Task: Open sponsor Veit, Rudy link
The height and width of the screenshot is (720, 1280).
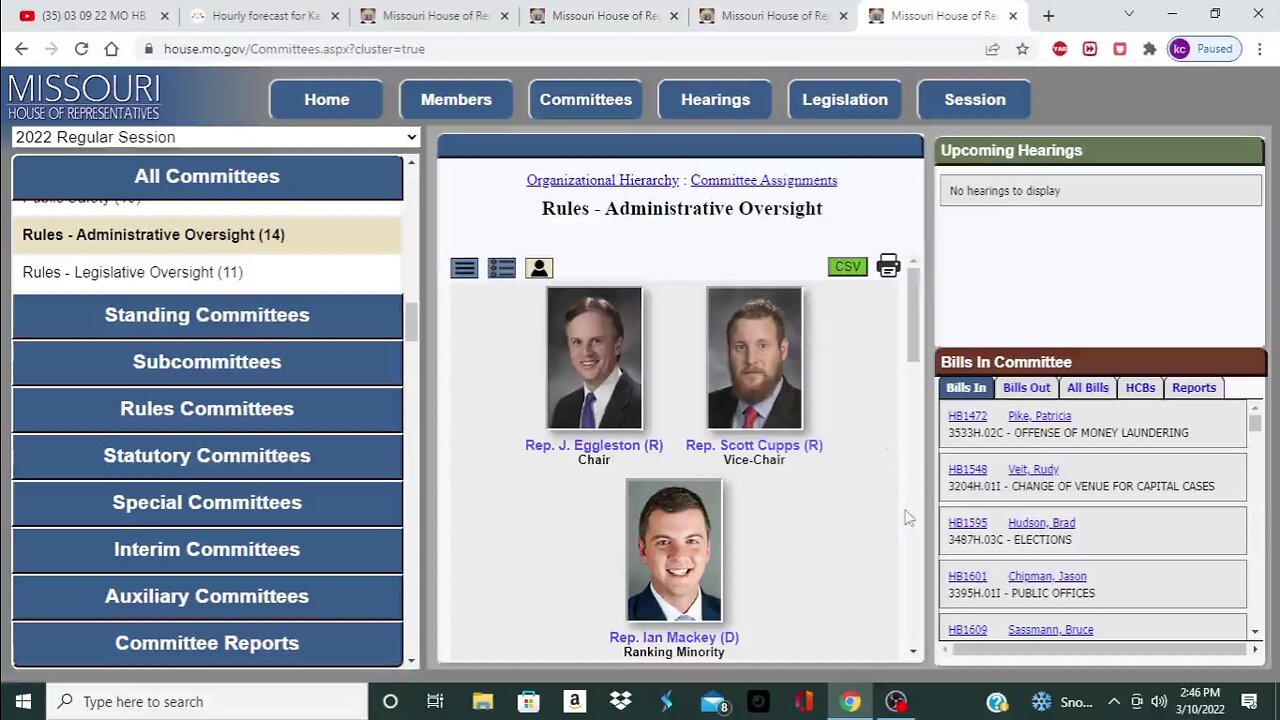Action: pos(1033,469)
